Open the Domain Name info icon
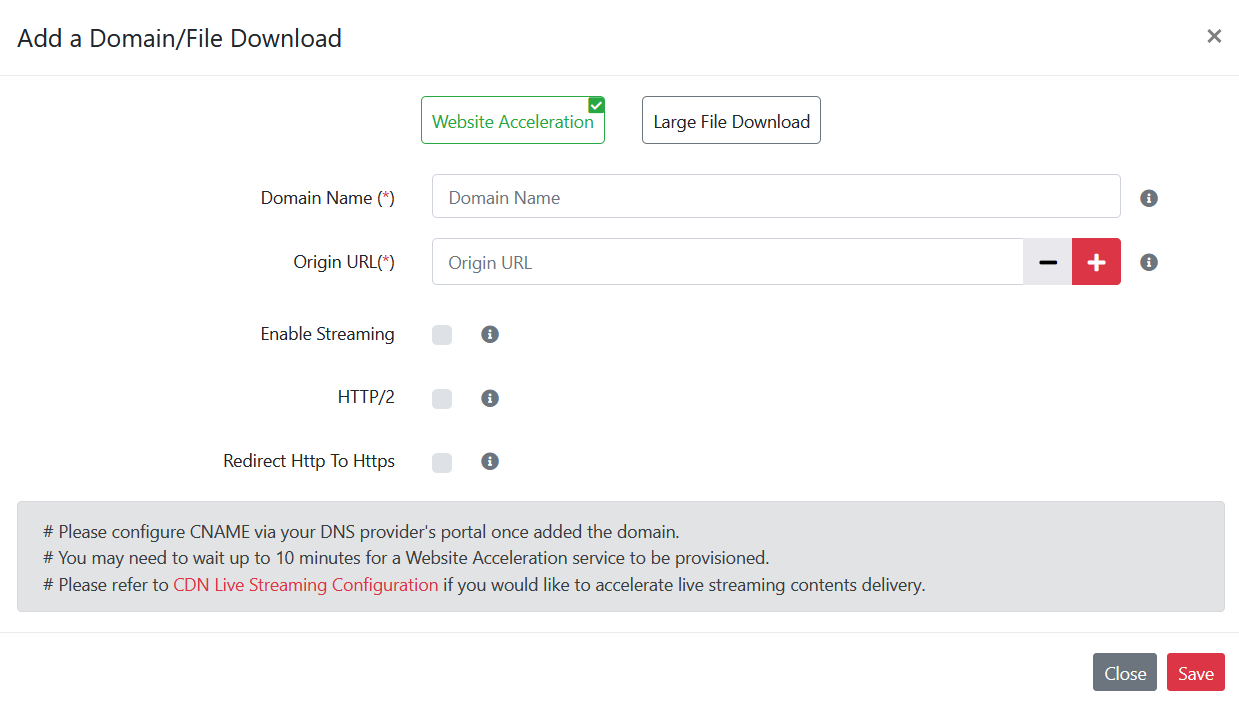Image resolution: width=1239 pixels, height=707 pixels. coord(1149,198)
